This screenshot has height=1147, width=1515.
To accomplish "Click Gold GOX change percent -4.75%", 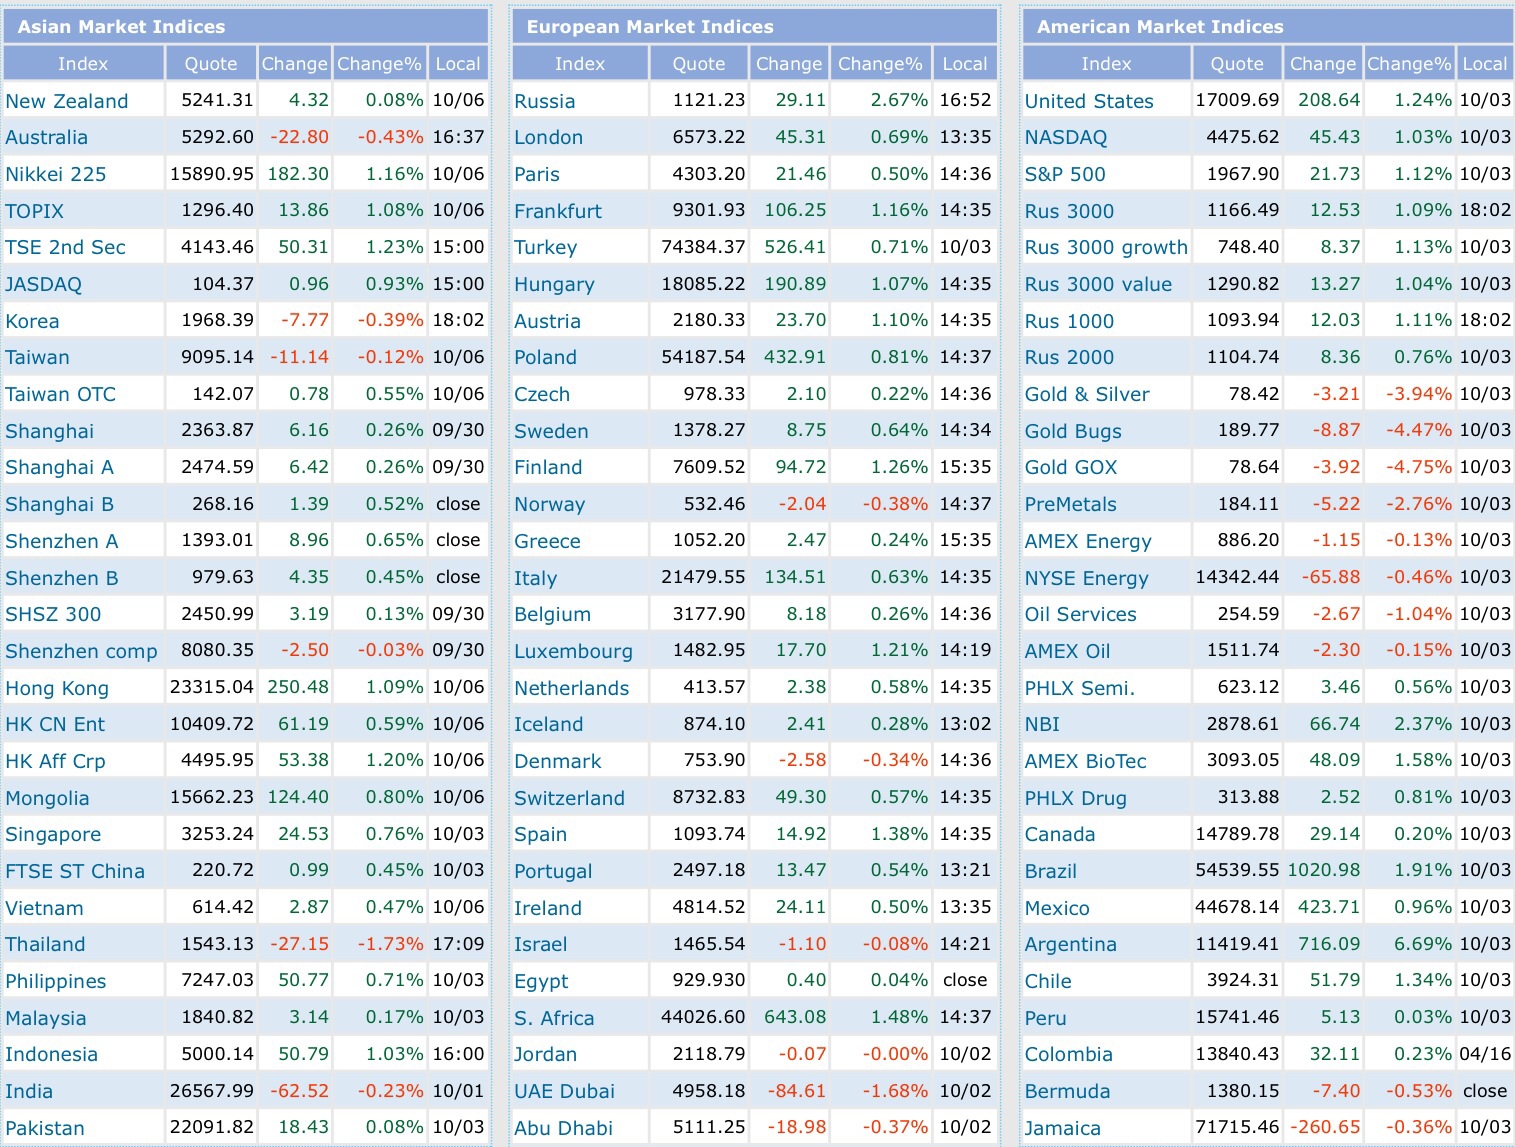I will pyautogui.click(x=1419, y=466).
